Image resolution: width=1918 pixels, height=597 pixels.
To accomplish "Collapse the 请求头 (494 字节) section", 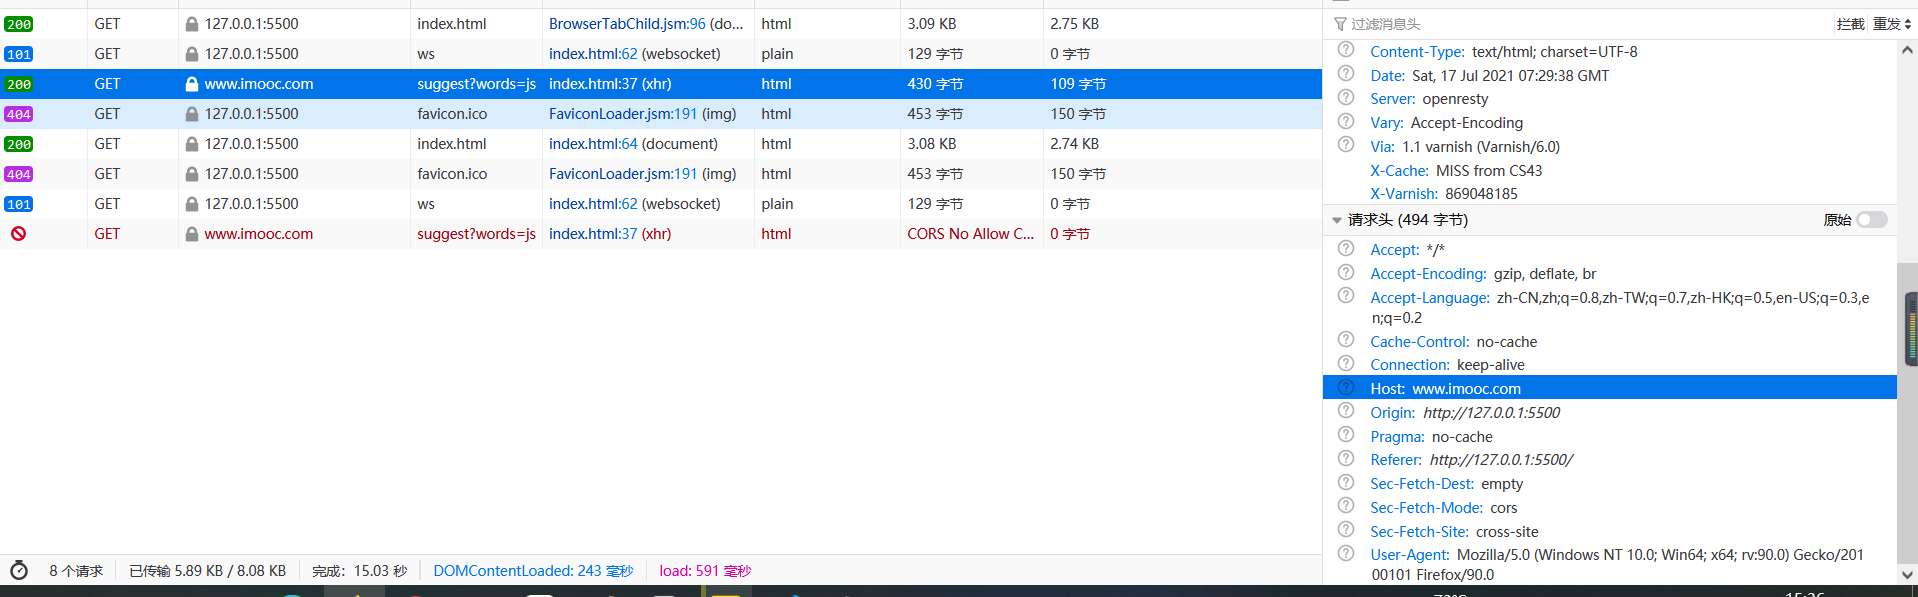I will pyautogui.click(x=1336, y=220).
